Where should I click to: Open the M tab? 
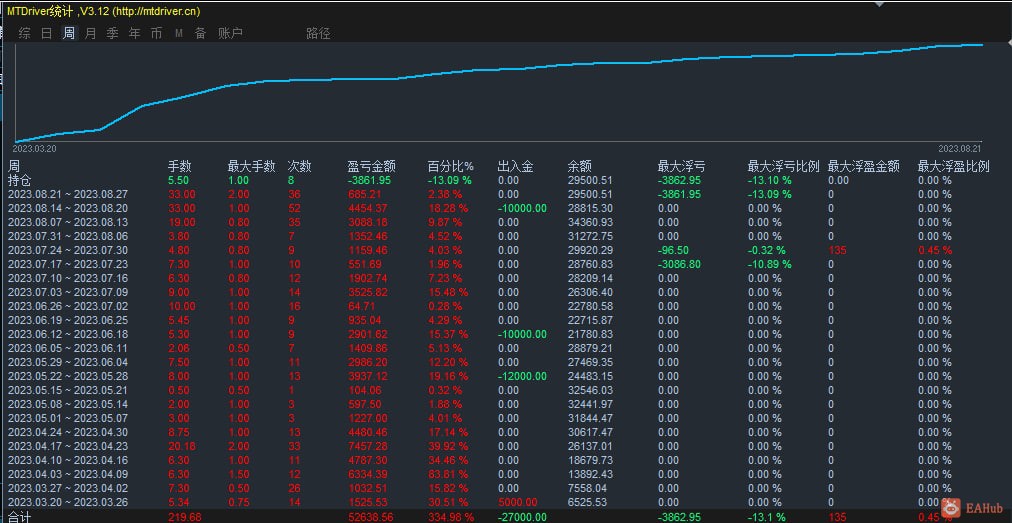179,34
